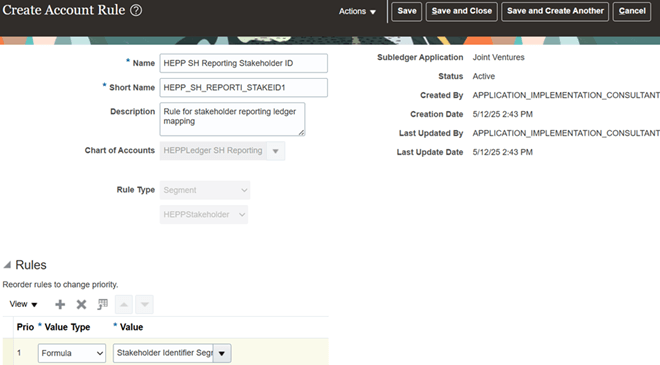The height and width of the screenshot is (365, 660).
Task: Open the Actions menu
Action: pyautogui.click(x=357, y=11)
